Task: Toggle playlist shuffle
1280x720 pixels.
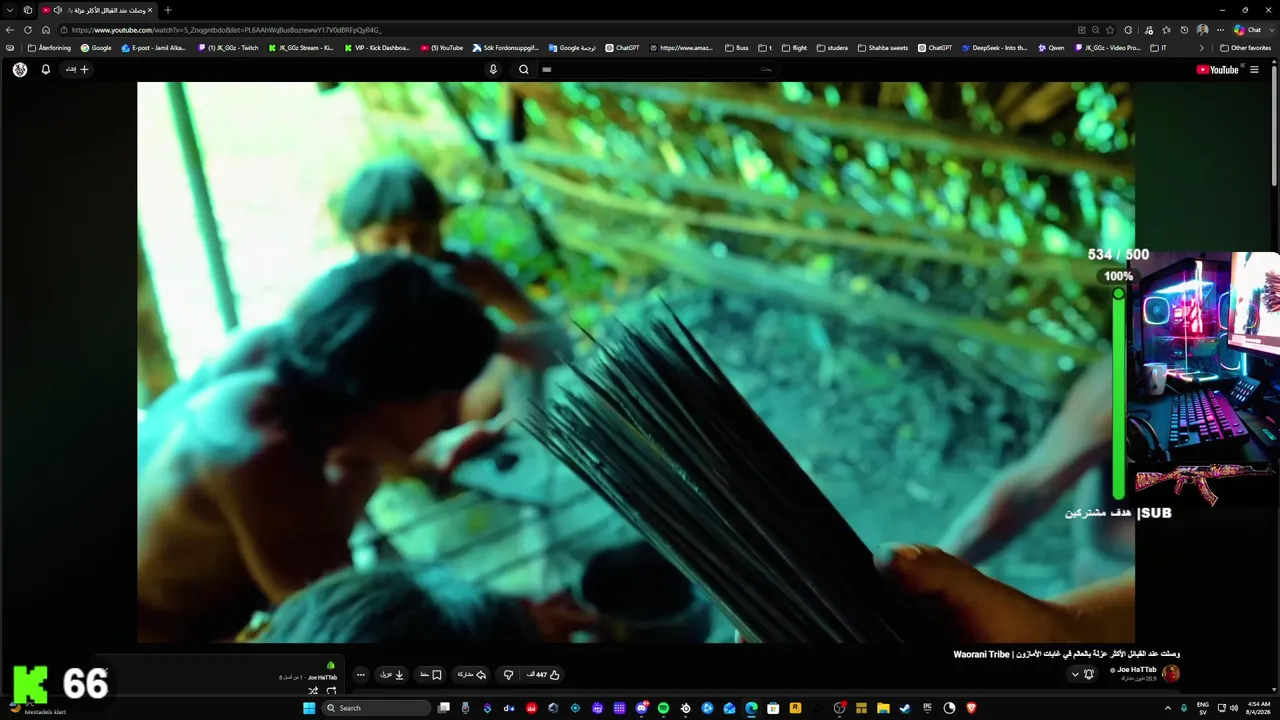Action: click(313, 691)
